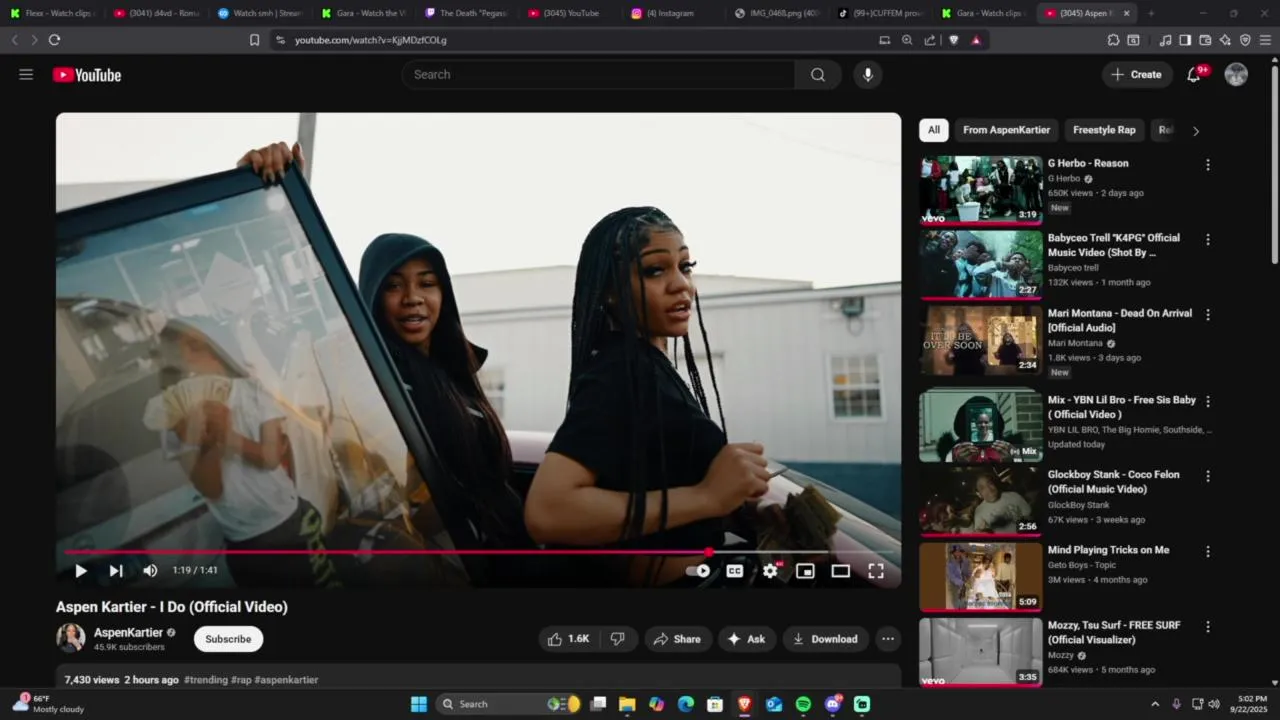
Task: Open the browser extensions puzzle icon
Action: [x=1113, y=40]
